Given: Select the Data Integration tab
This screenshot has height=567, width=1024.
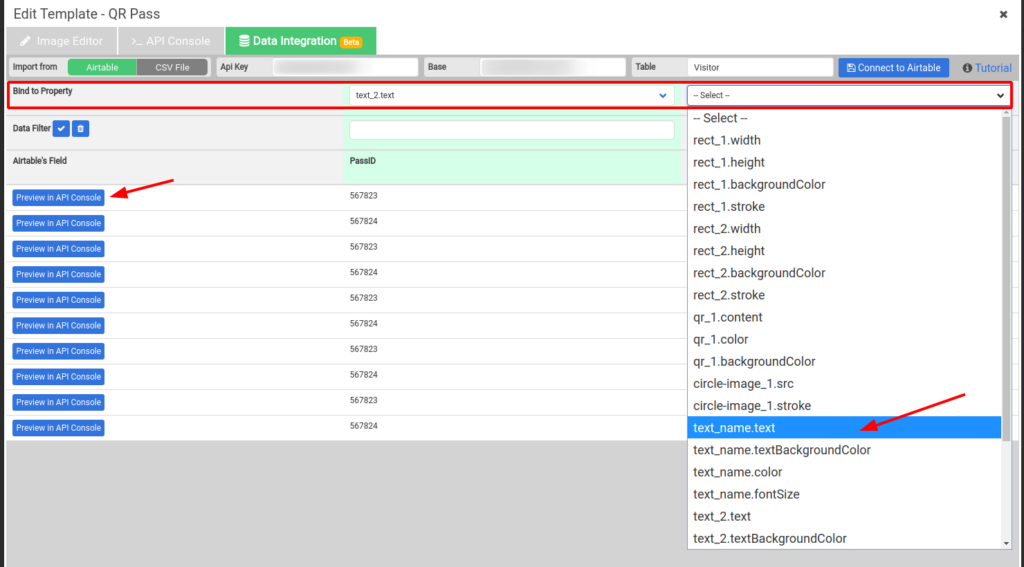Looking at the screenshot, I should (x=300, y=41).
